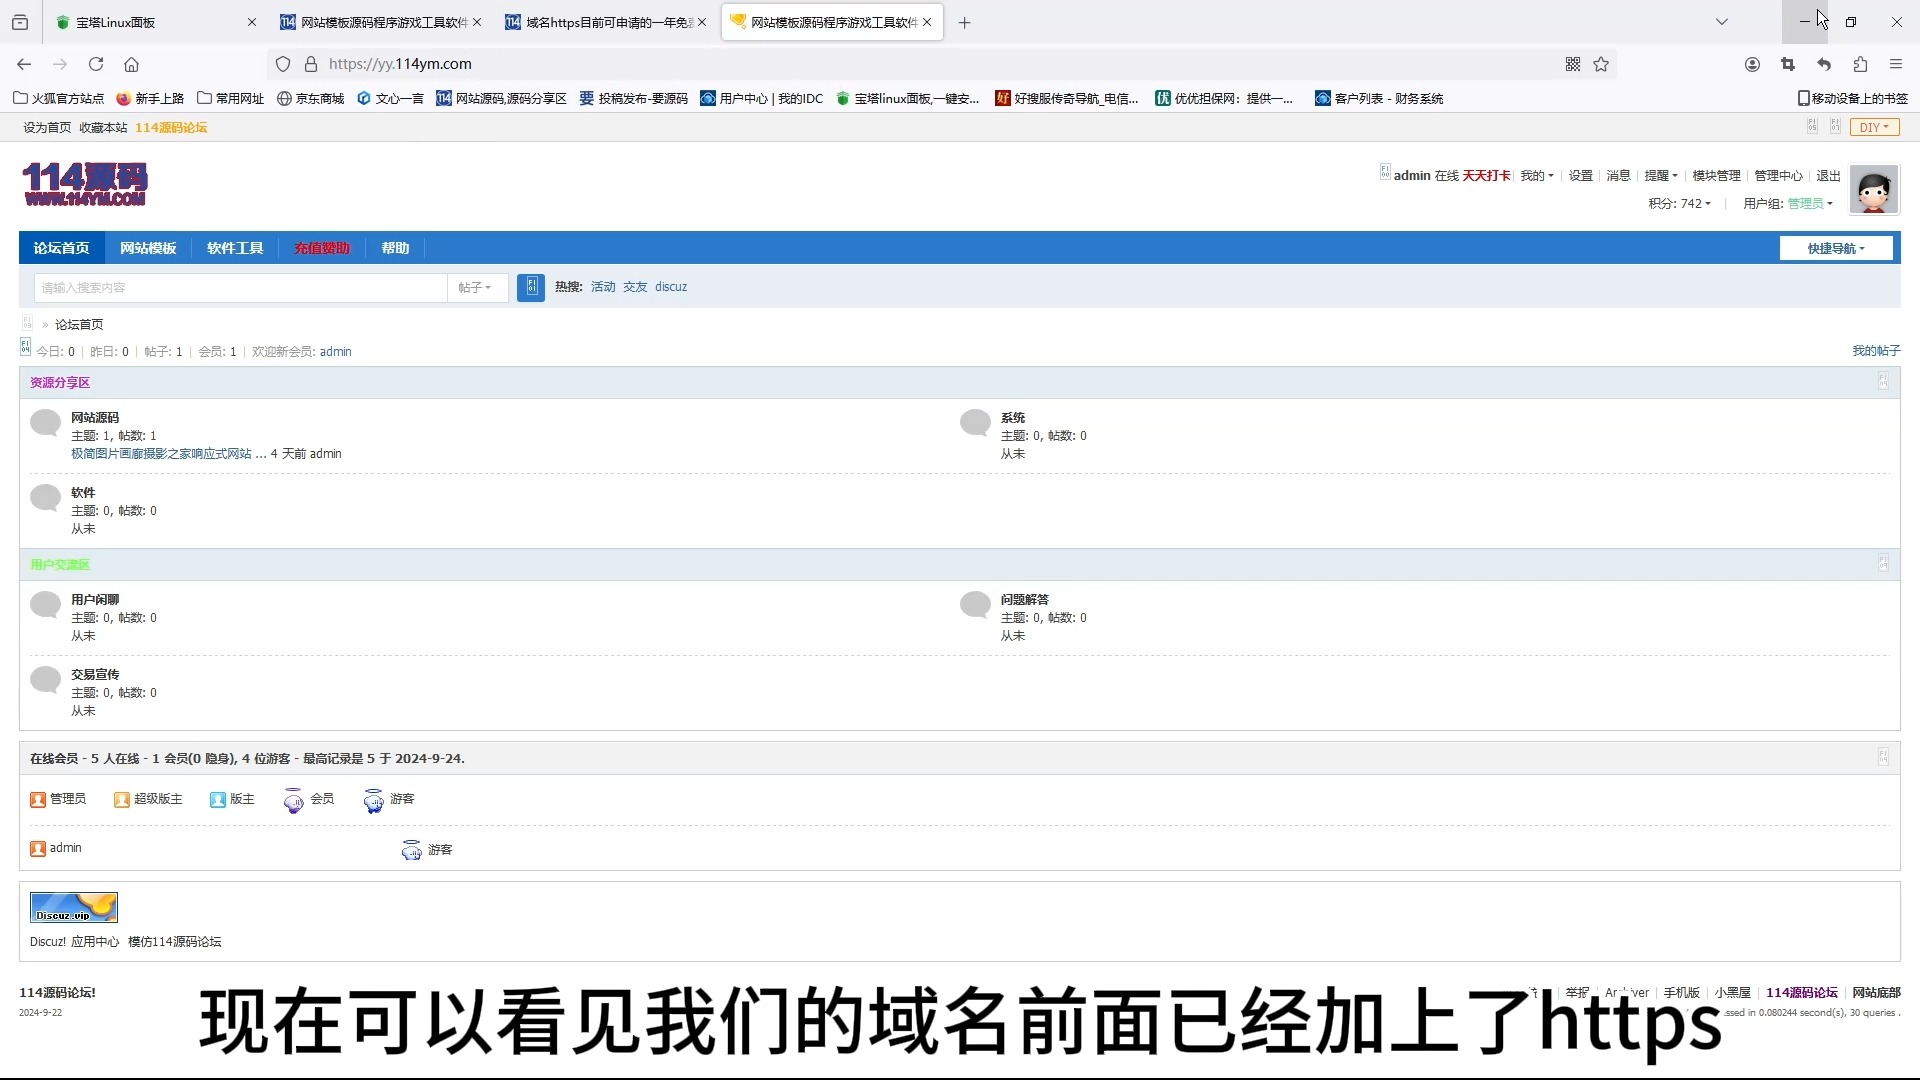Viewport: 1920px width, 1080px height.
Task: Bookmark this page with the star icon
Action: pyautogui.click(x=1601, y=64)
